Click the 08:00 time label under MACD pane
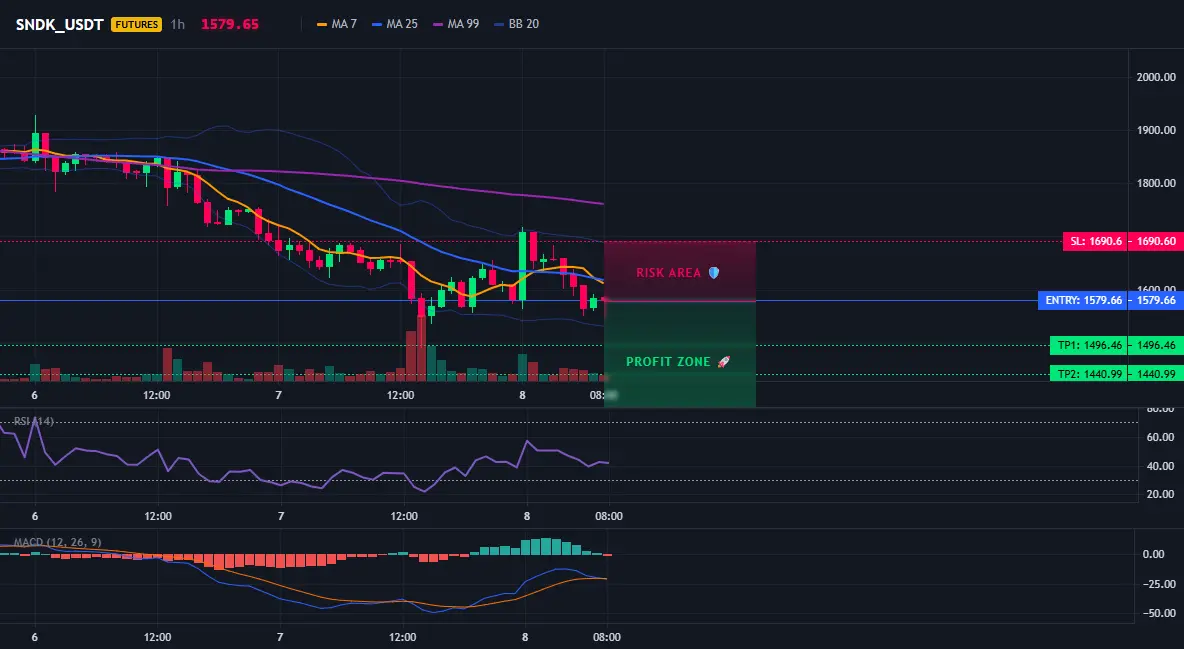The height and width of the screenshot is (649, 1184). 607,638
